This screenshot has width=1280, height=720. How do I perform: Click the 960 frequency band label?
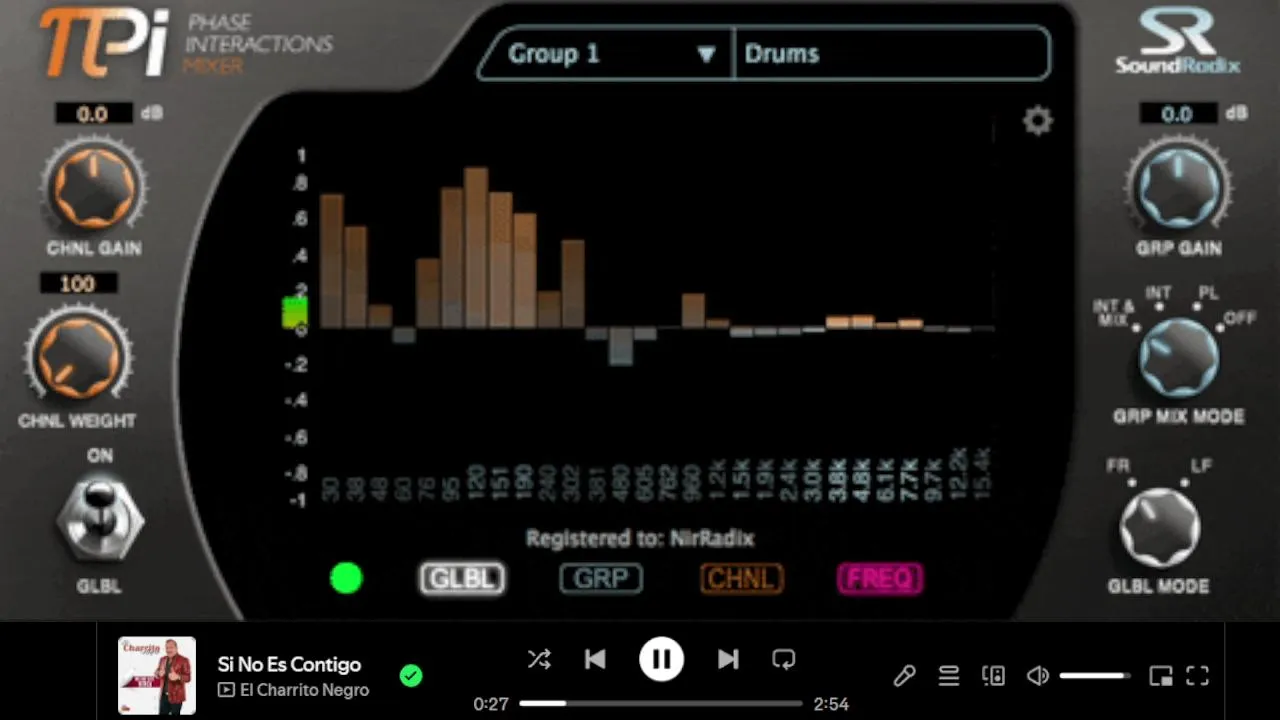[693, 483]
